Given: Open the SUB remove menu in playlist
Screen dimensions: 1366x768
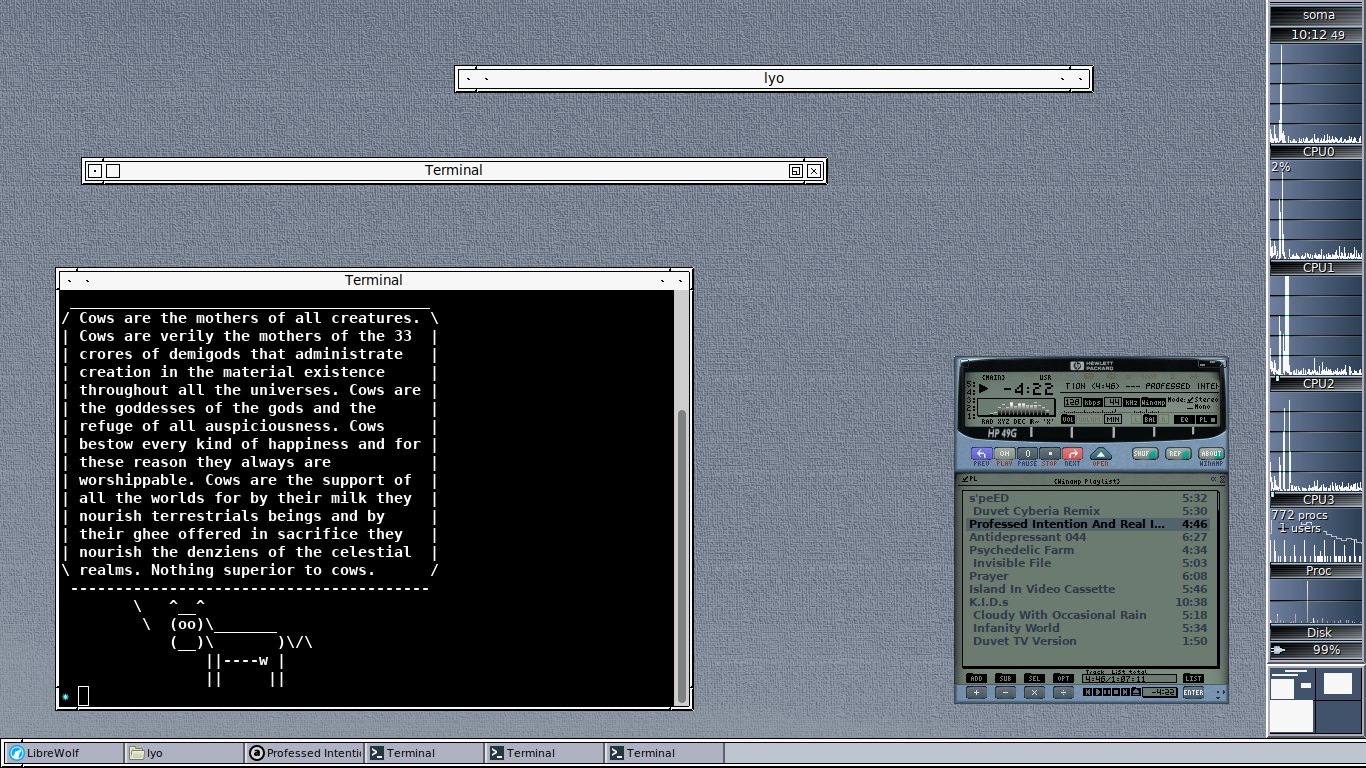Looking at the screenshot, I should pos(1005,678).
